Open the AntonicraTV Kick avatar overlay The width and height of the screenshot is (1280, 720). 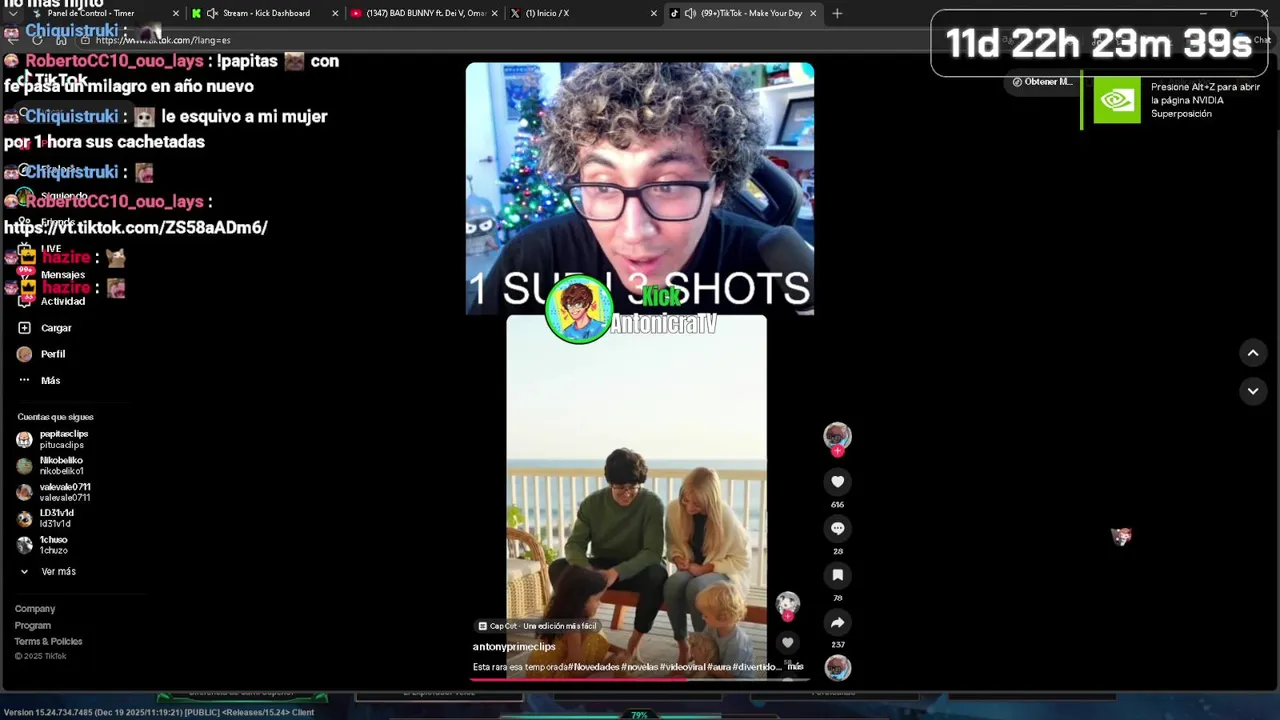578,309
